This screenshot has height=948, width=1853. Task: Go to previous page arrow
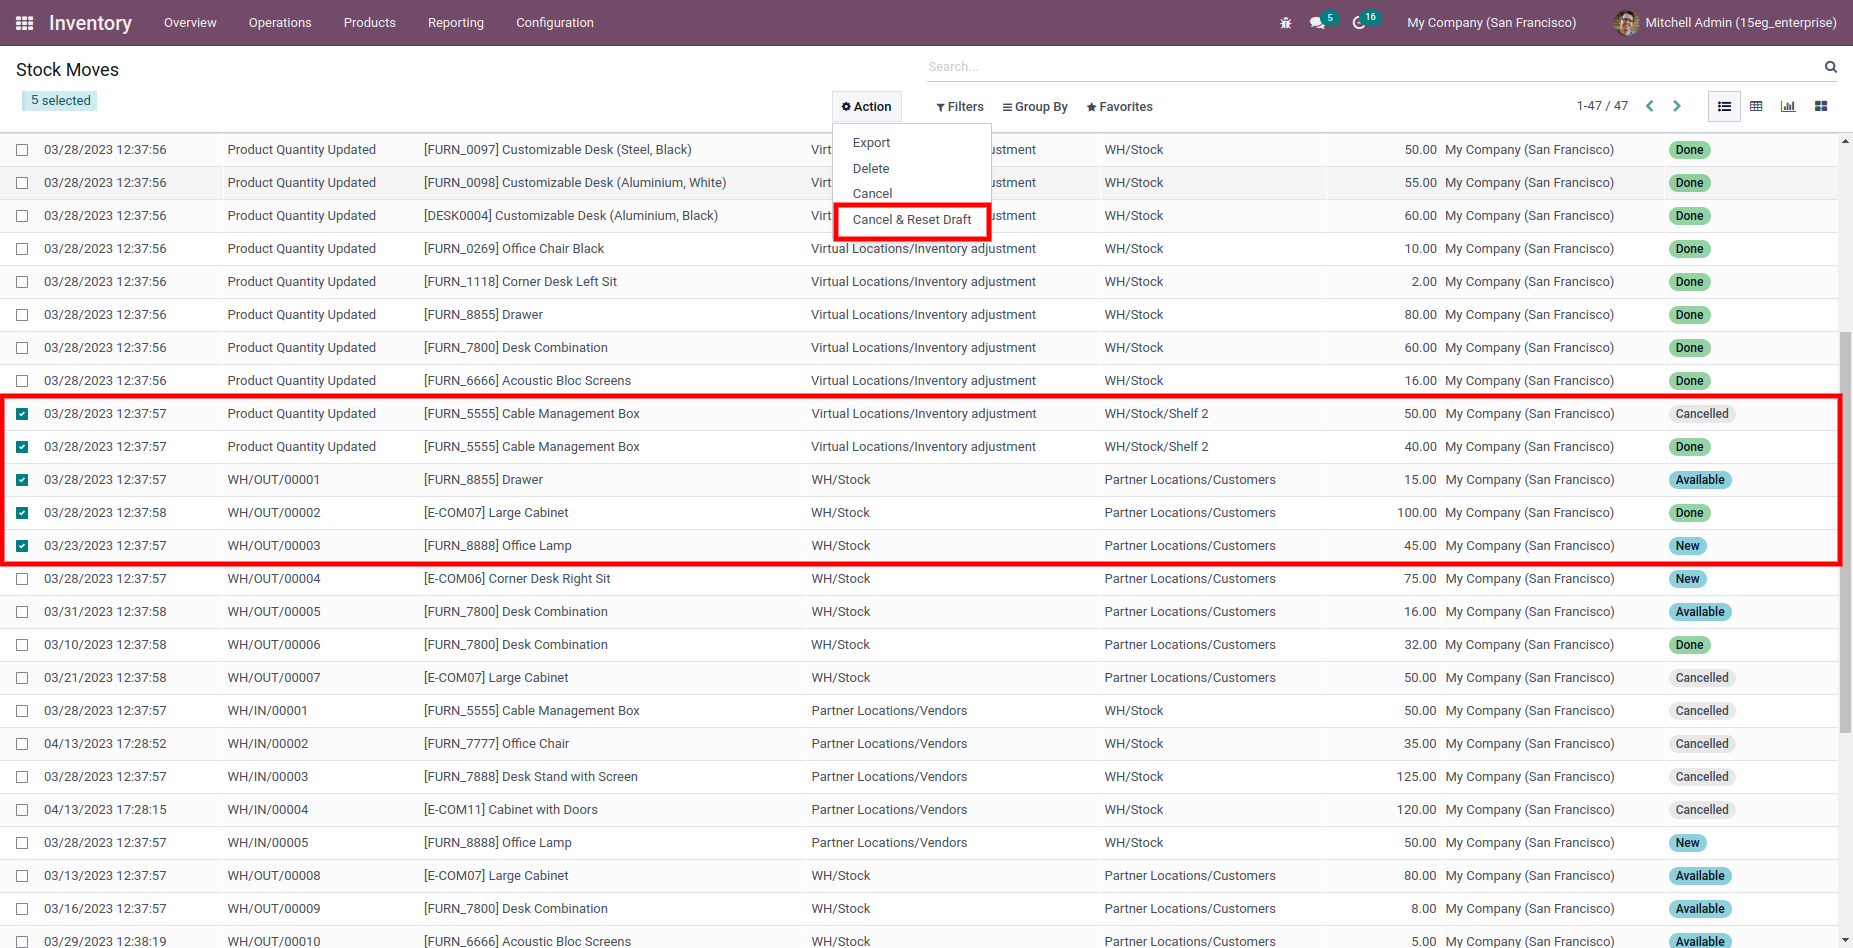point(1650,106)
